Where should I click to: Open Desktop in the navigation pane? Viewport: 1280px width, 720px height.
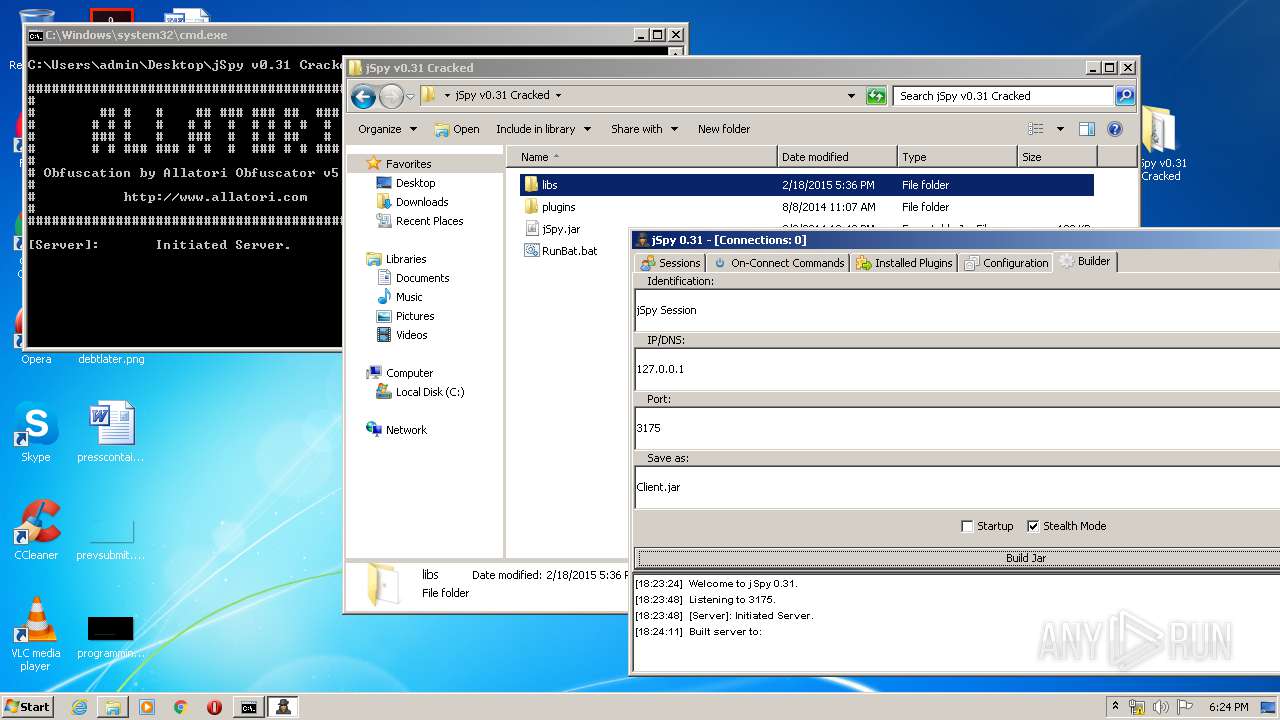(x=415, y=183)
